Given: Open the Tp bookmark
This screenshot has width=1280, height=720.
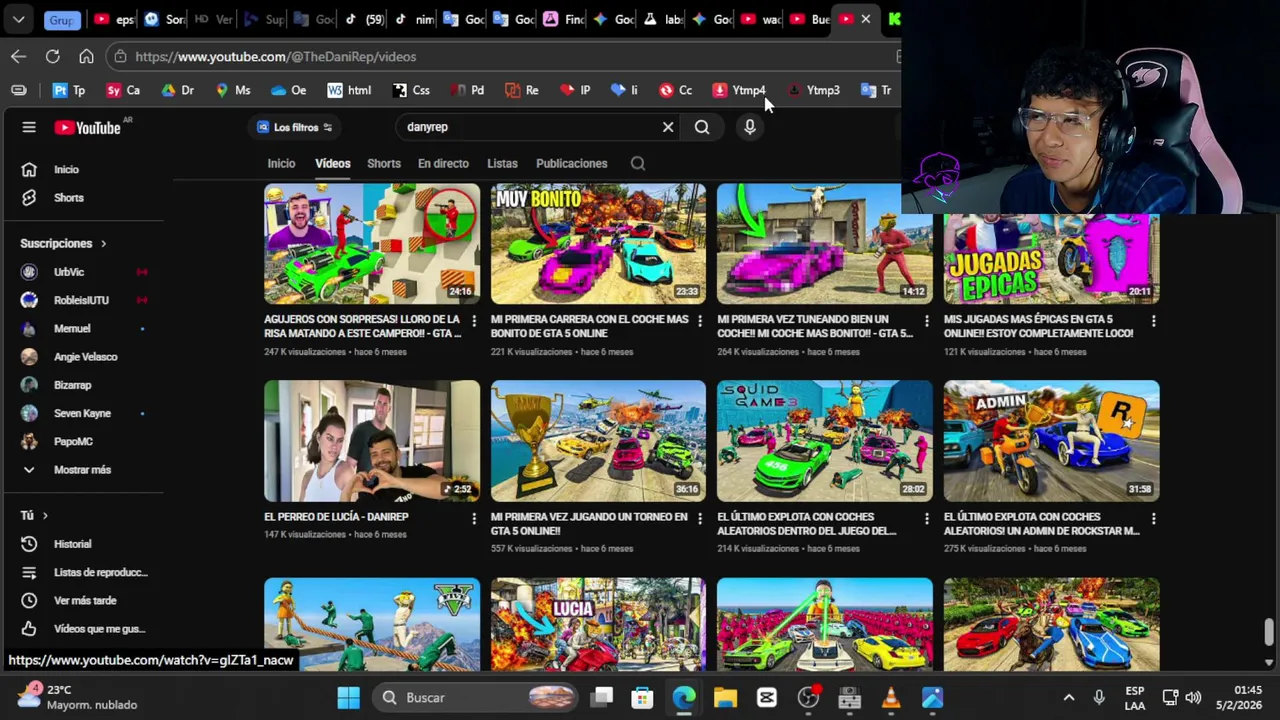Looking at the screenshot, I should 69,90.
